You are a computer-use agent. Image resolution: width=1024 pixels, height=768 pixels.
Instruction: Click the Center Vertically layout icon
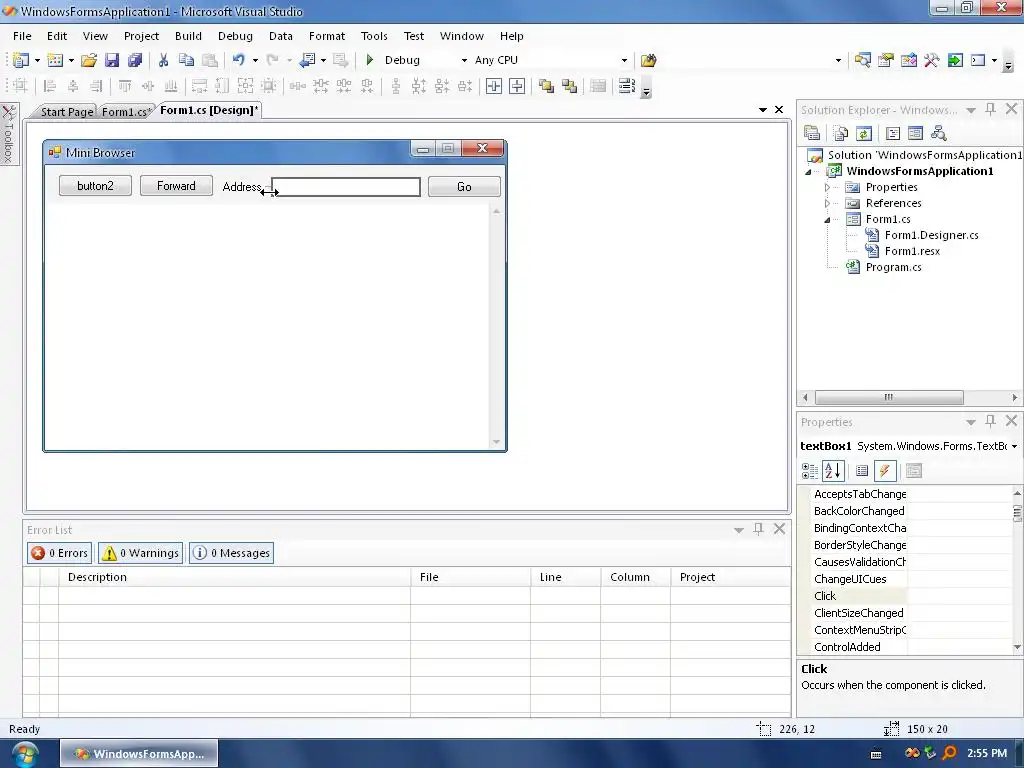[x=517, y=86]
